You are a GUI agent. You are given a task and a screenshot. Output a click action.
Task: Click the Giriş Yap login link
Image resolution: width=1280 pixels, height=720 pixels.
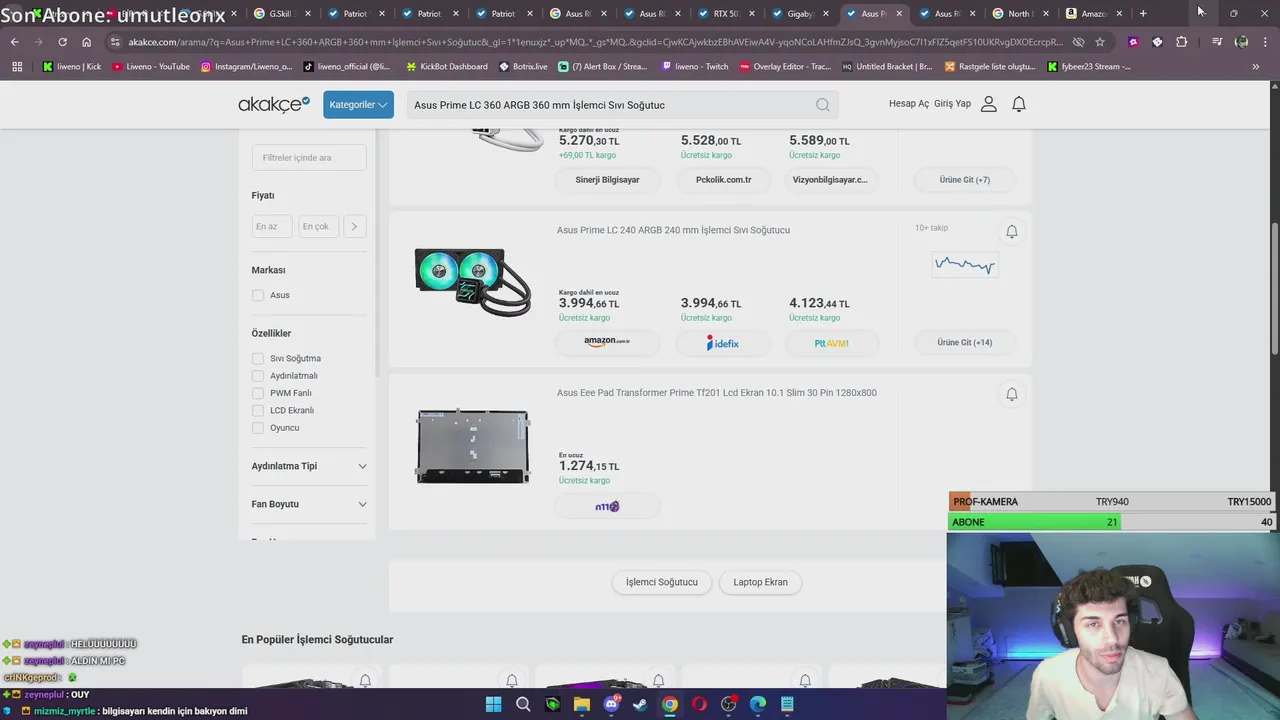point(952,104)
